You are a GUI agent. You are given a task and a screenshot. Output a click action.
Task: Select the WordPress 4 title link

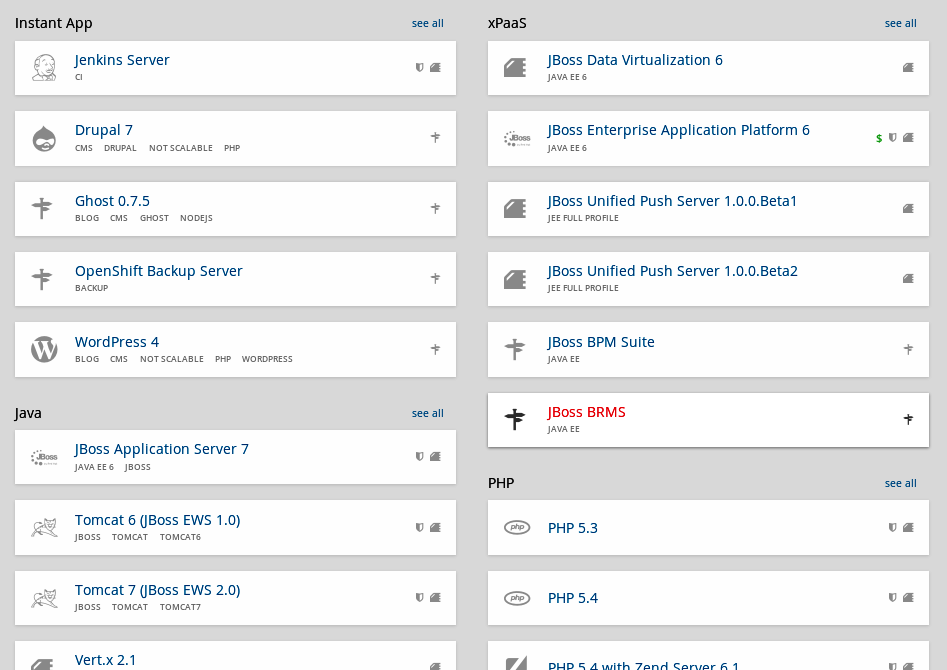click(117, 342)
